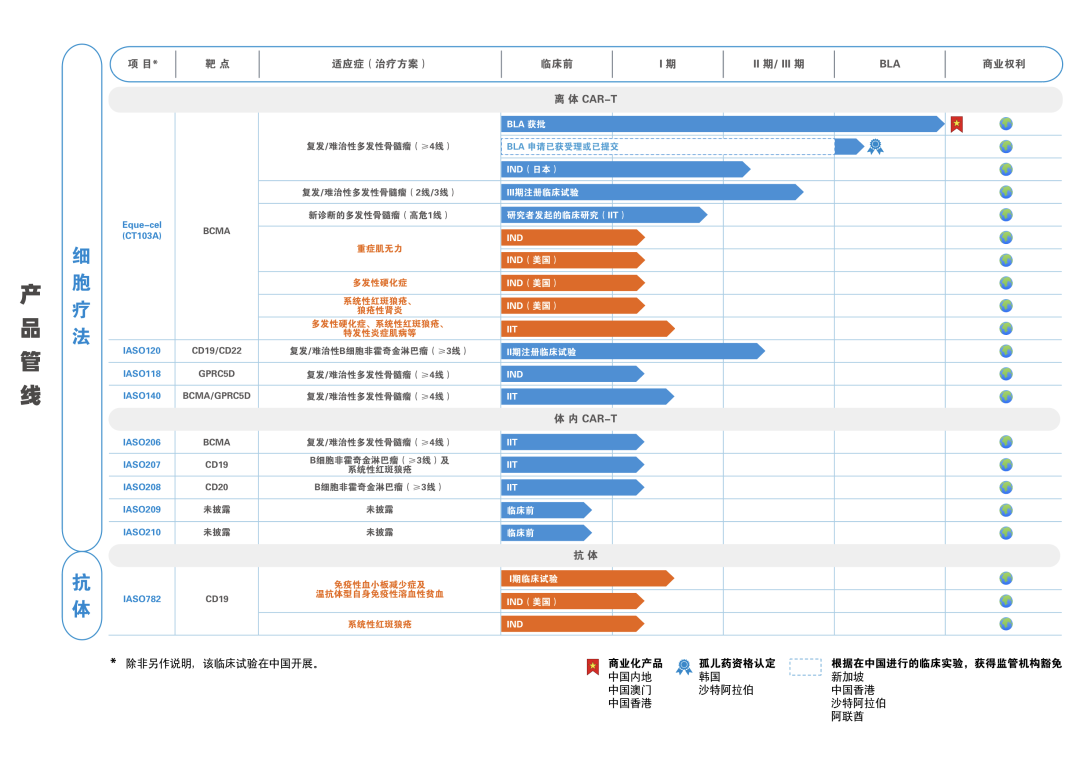Select the globe icon in the IND（日本）row
1080x761 pixels.
point(1006,169)
